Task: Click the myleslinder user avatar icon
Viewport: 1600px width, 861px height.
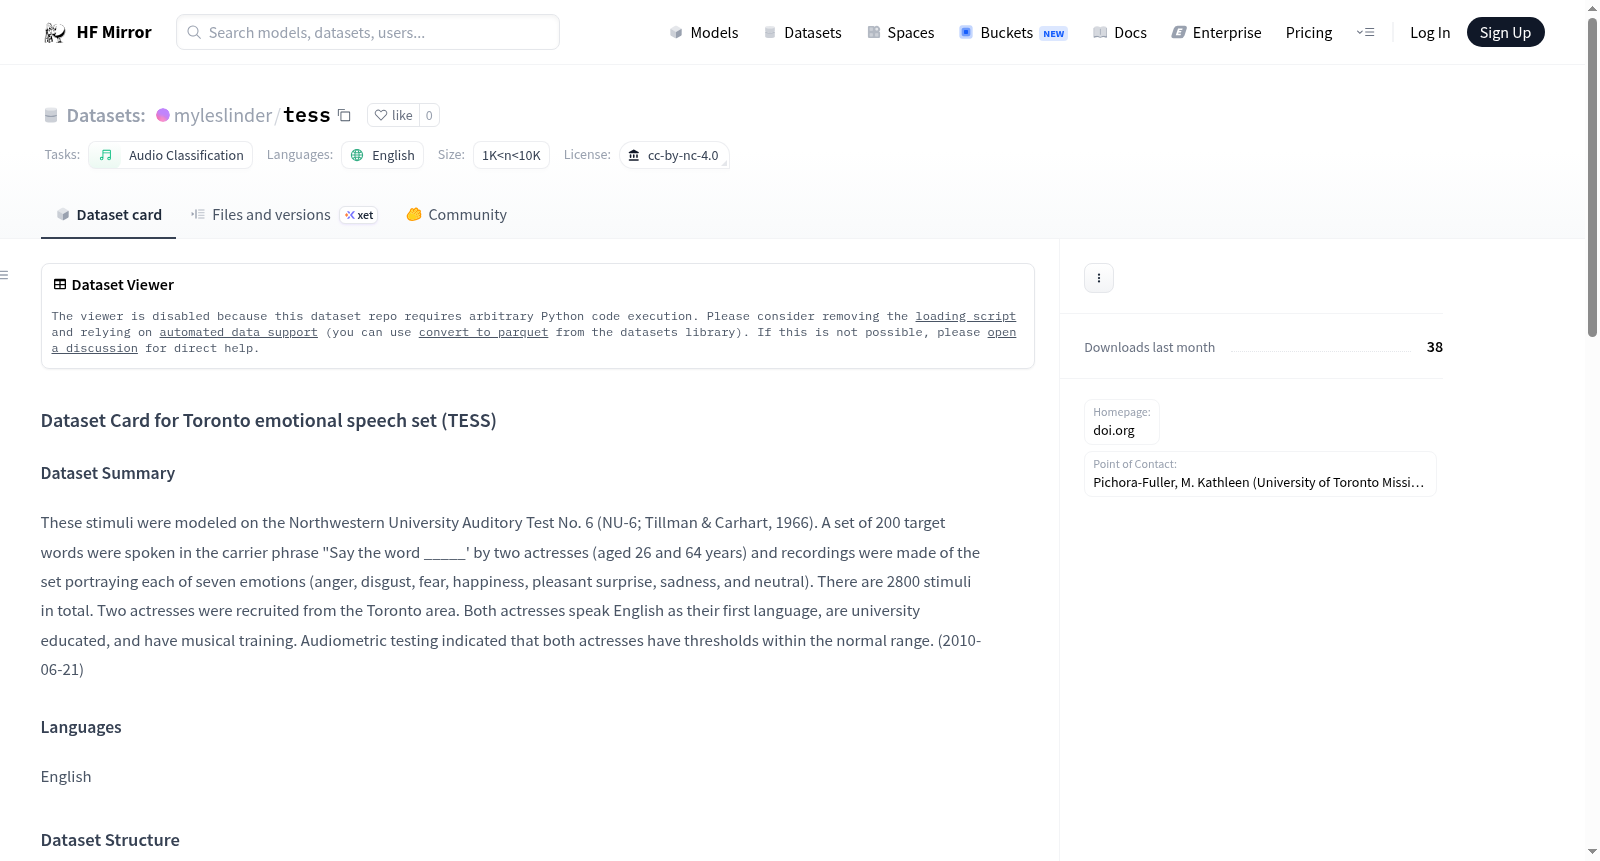Action: pos(163,115)
